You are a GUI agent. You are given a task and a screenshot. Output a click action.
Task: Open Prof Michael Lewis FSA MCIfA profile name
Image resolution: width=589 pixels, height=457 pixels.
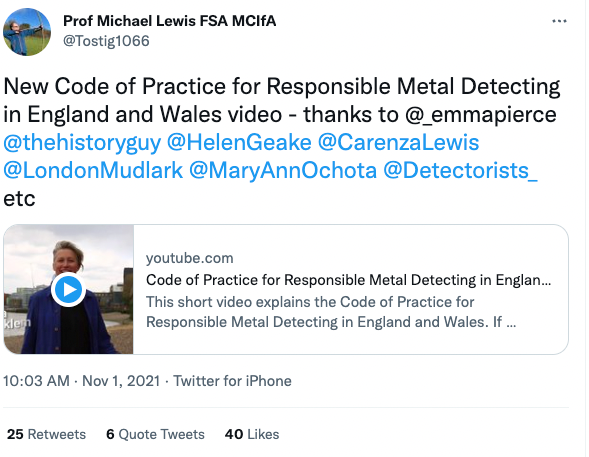click(169, 21)
